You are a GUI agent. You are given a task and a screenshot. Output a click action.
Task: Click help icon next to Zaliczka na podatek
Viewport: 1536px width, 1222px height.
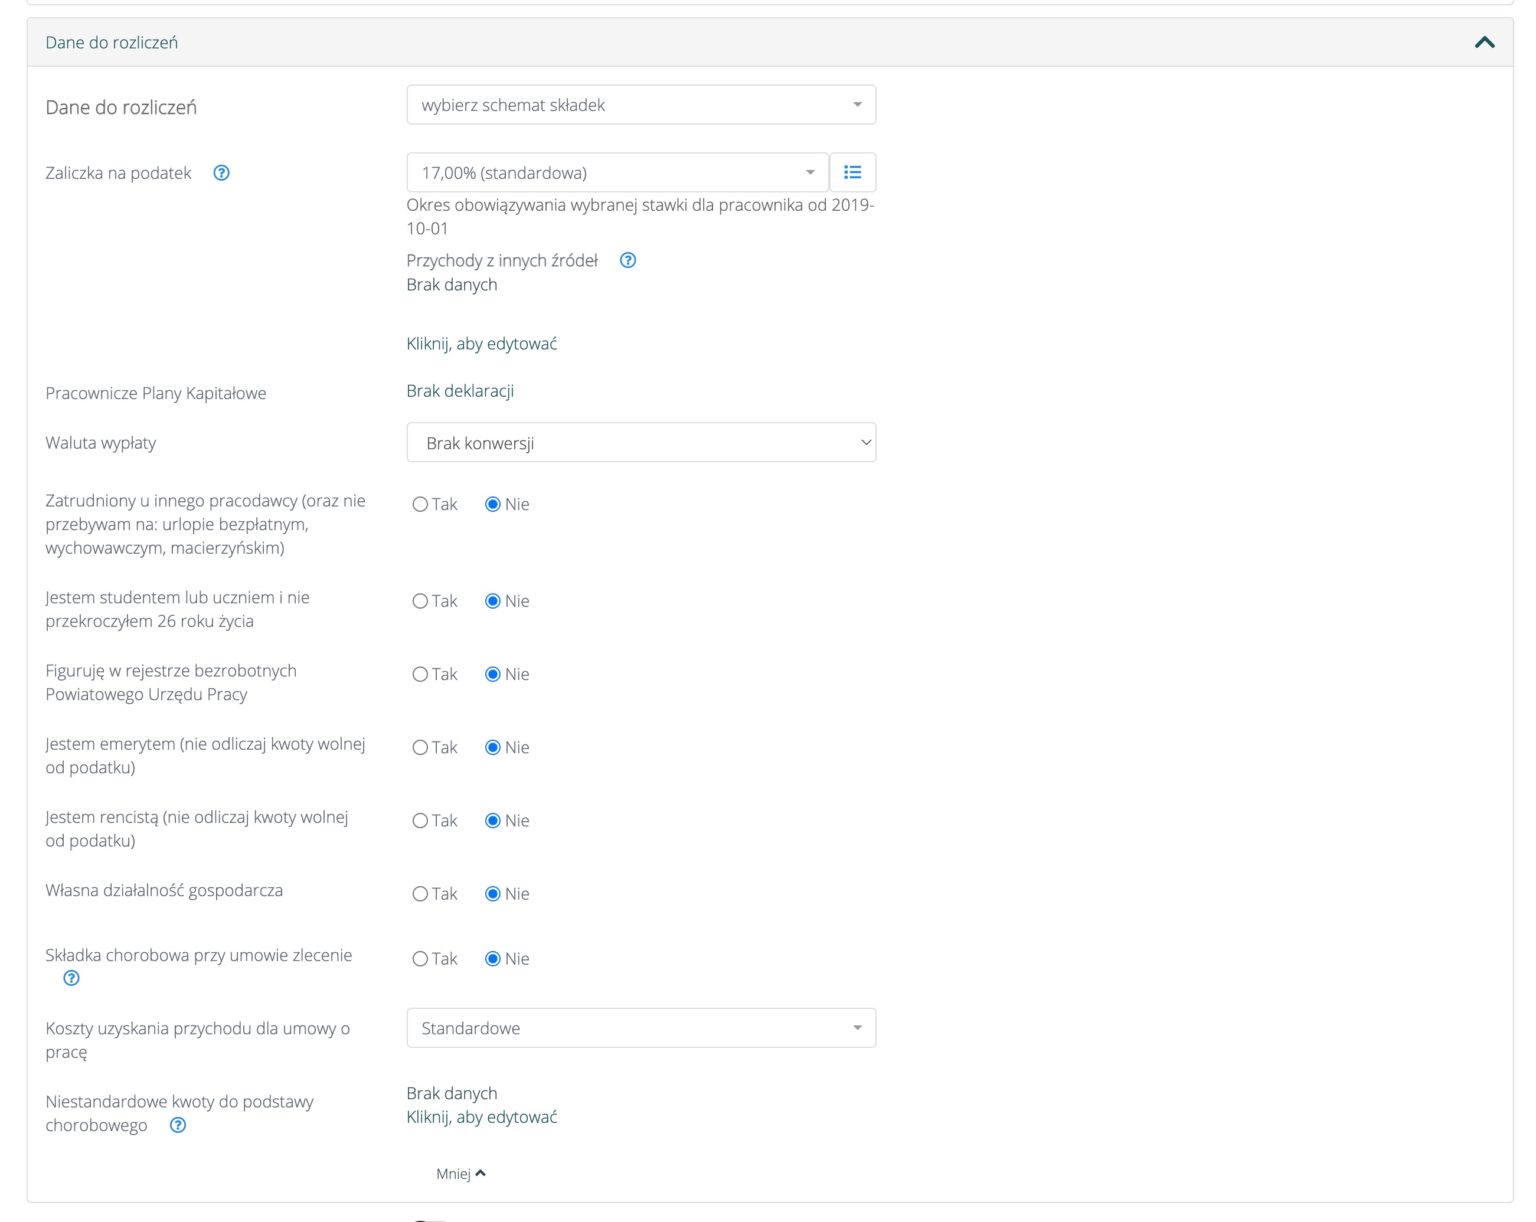coord(222,173)
